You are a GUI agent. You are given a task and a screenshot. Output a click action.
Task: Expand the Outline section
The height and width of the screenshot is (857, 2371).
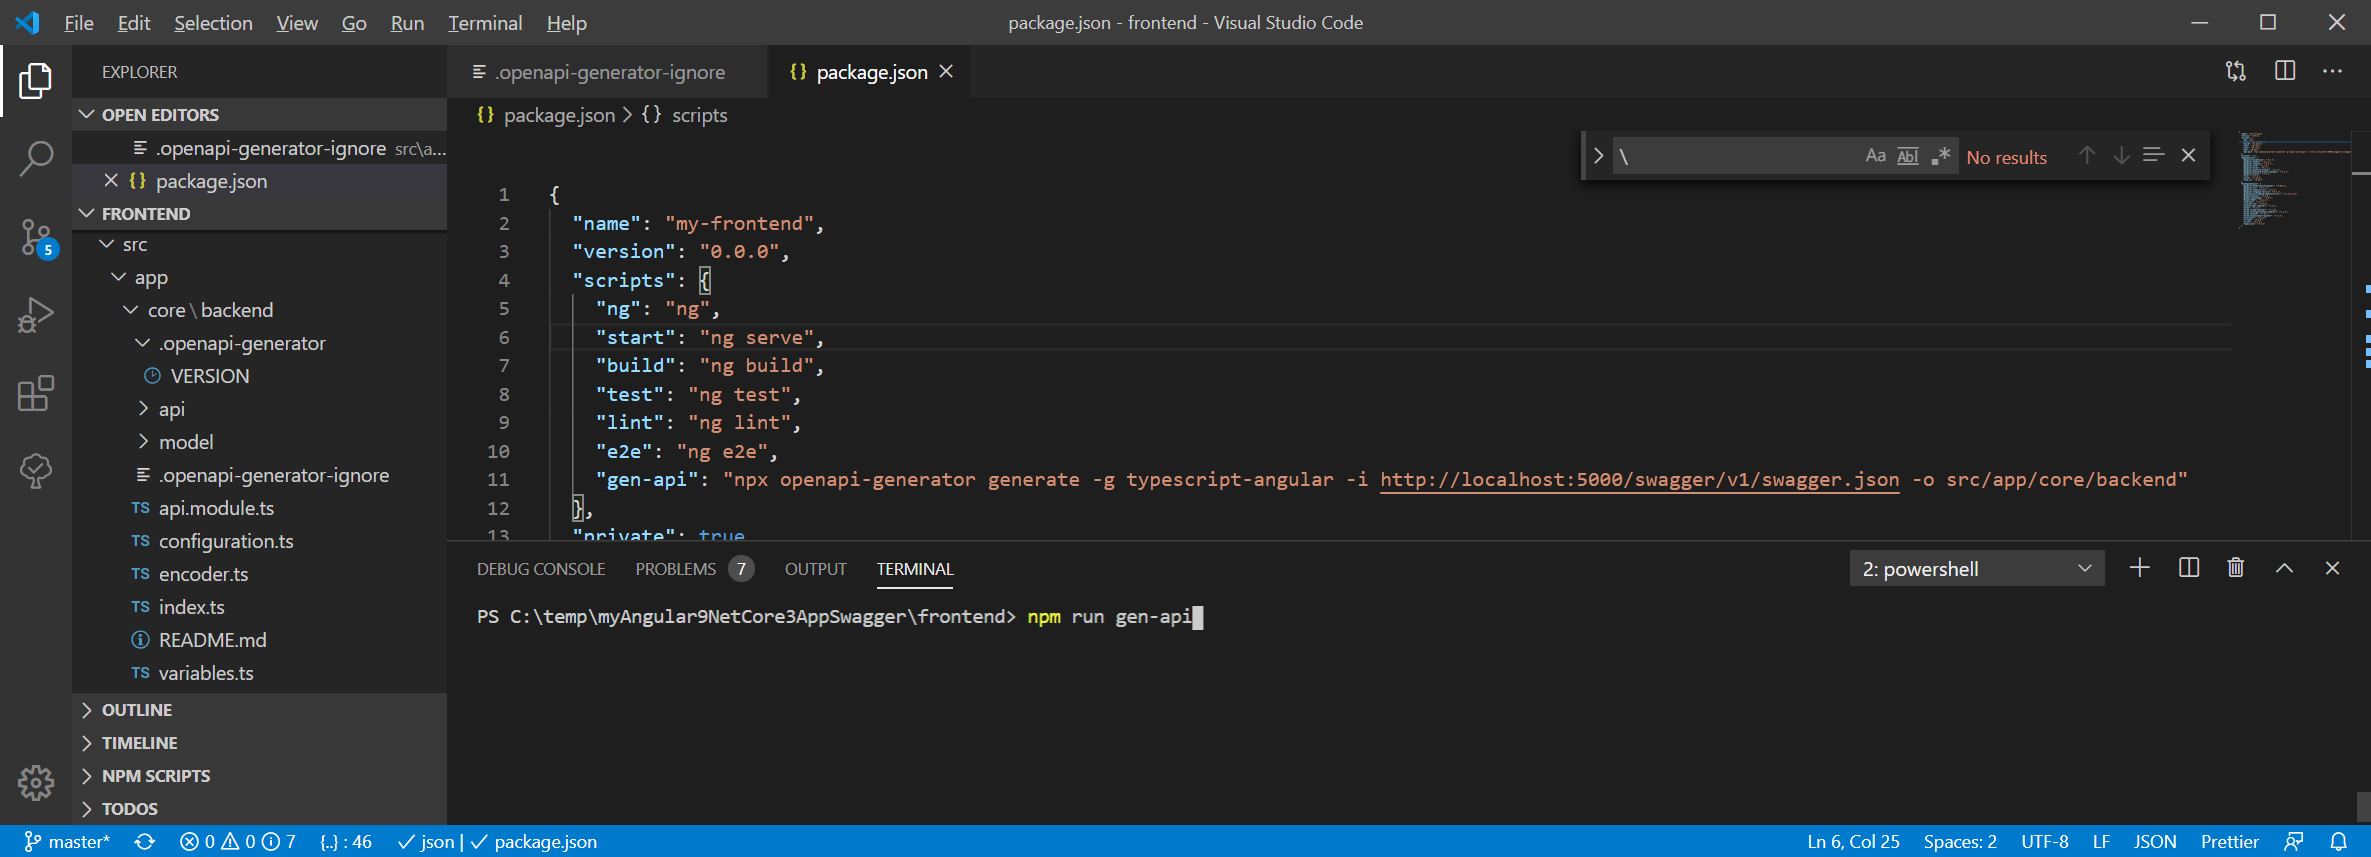(x=260, y=710)
